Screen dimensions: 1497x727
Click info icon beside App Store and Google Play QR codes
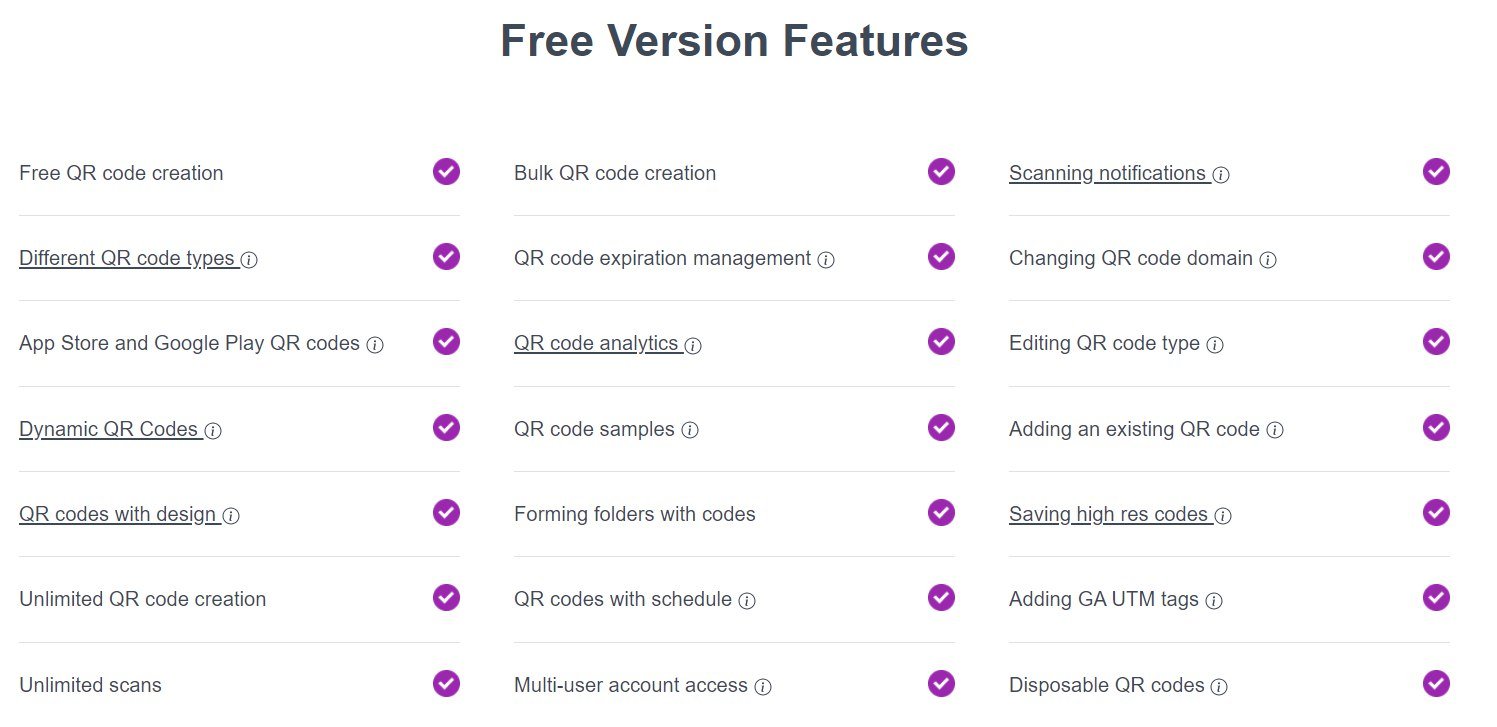(375, 345)
